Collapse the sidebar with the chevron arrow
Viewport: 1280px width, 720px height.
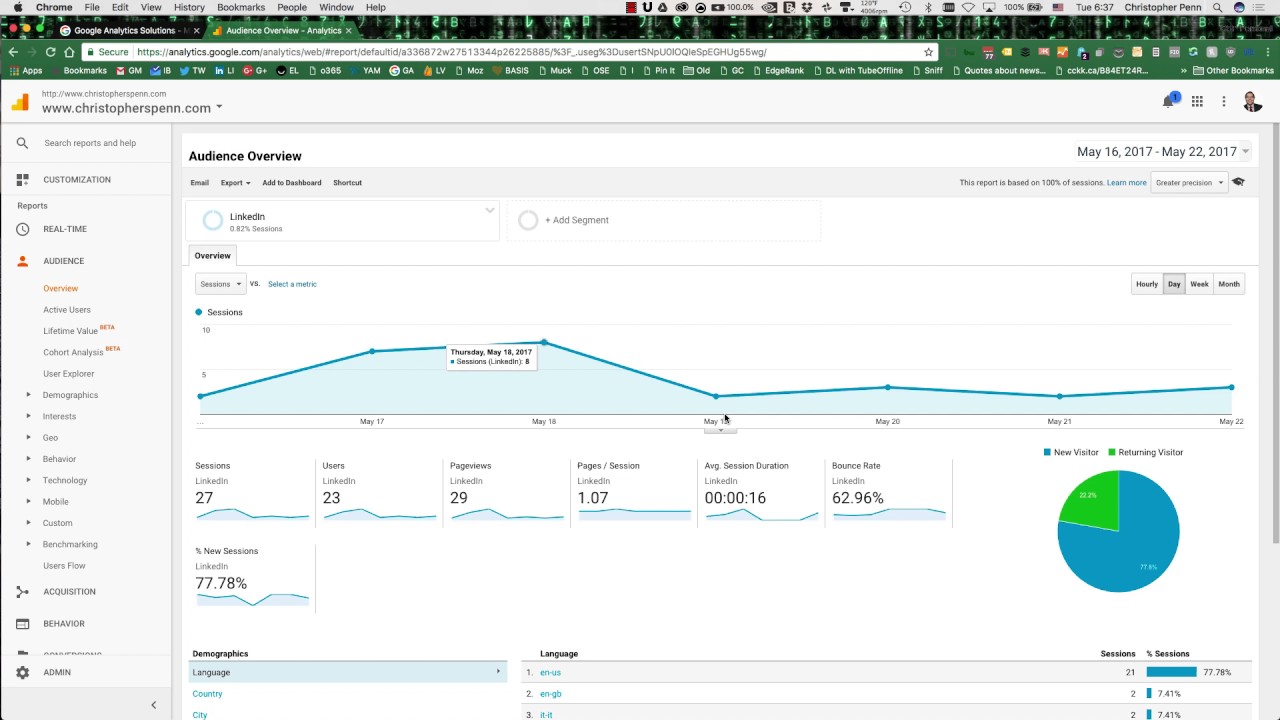pos(153,705)
